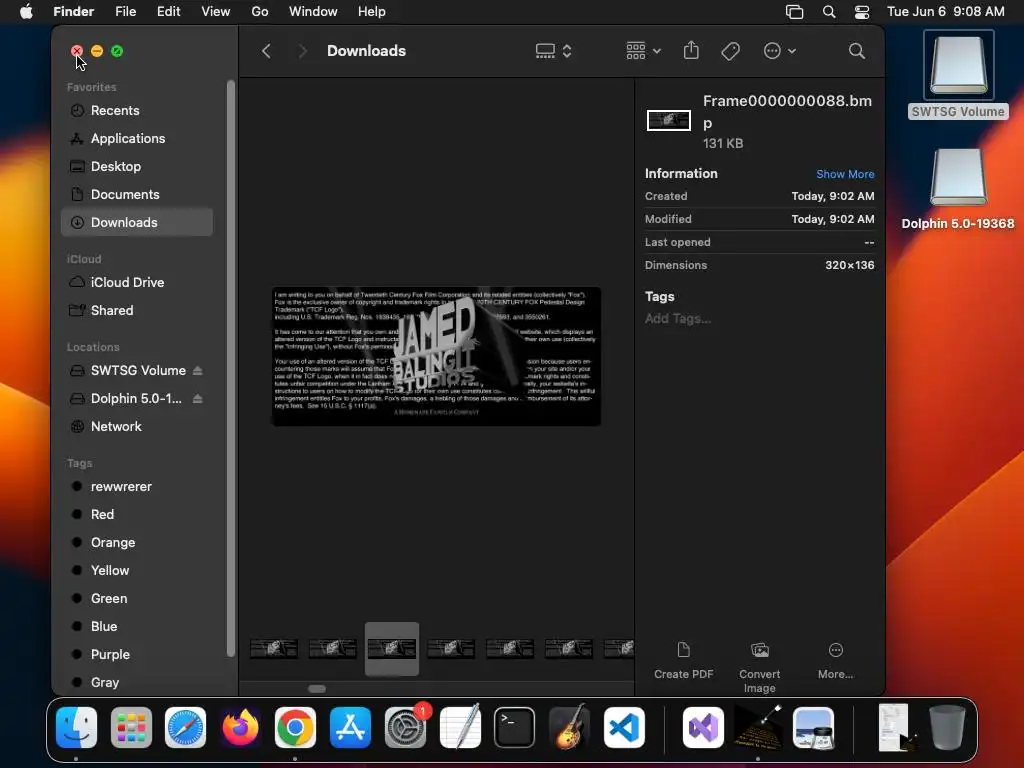
Task: Open the Edit menu
Action: tap(168, 12)
